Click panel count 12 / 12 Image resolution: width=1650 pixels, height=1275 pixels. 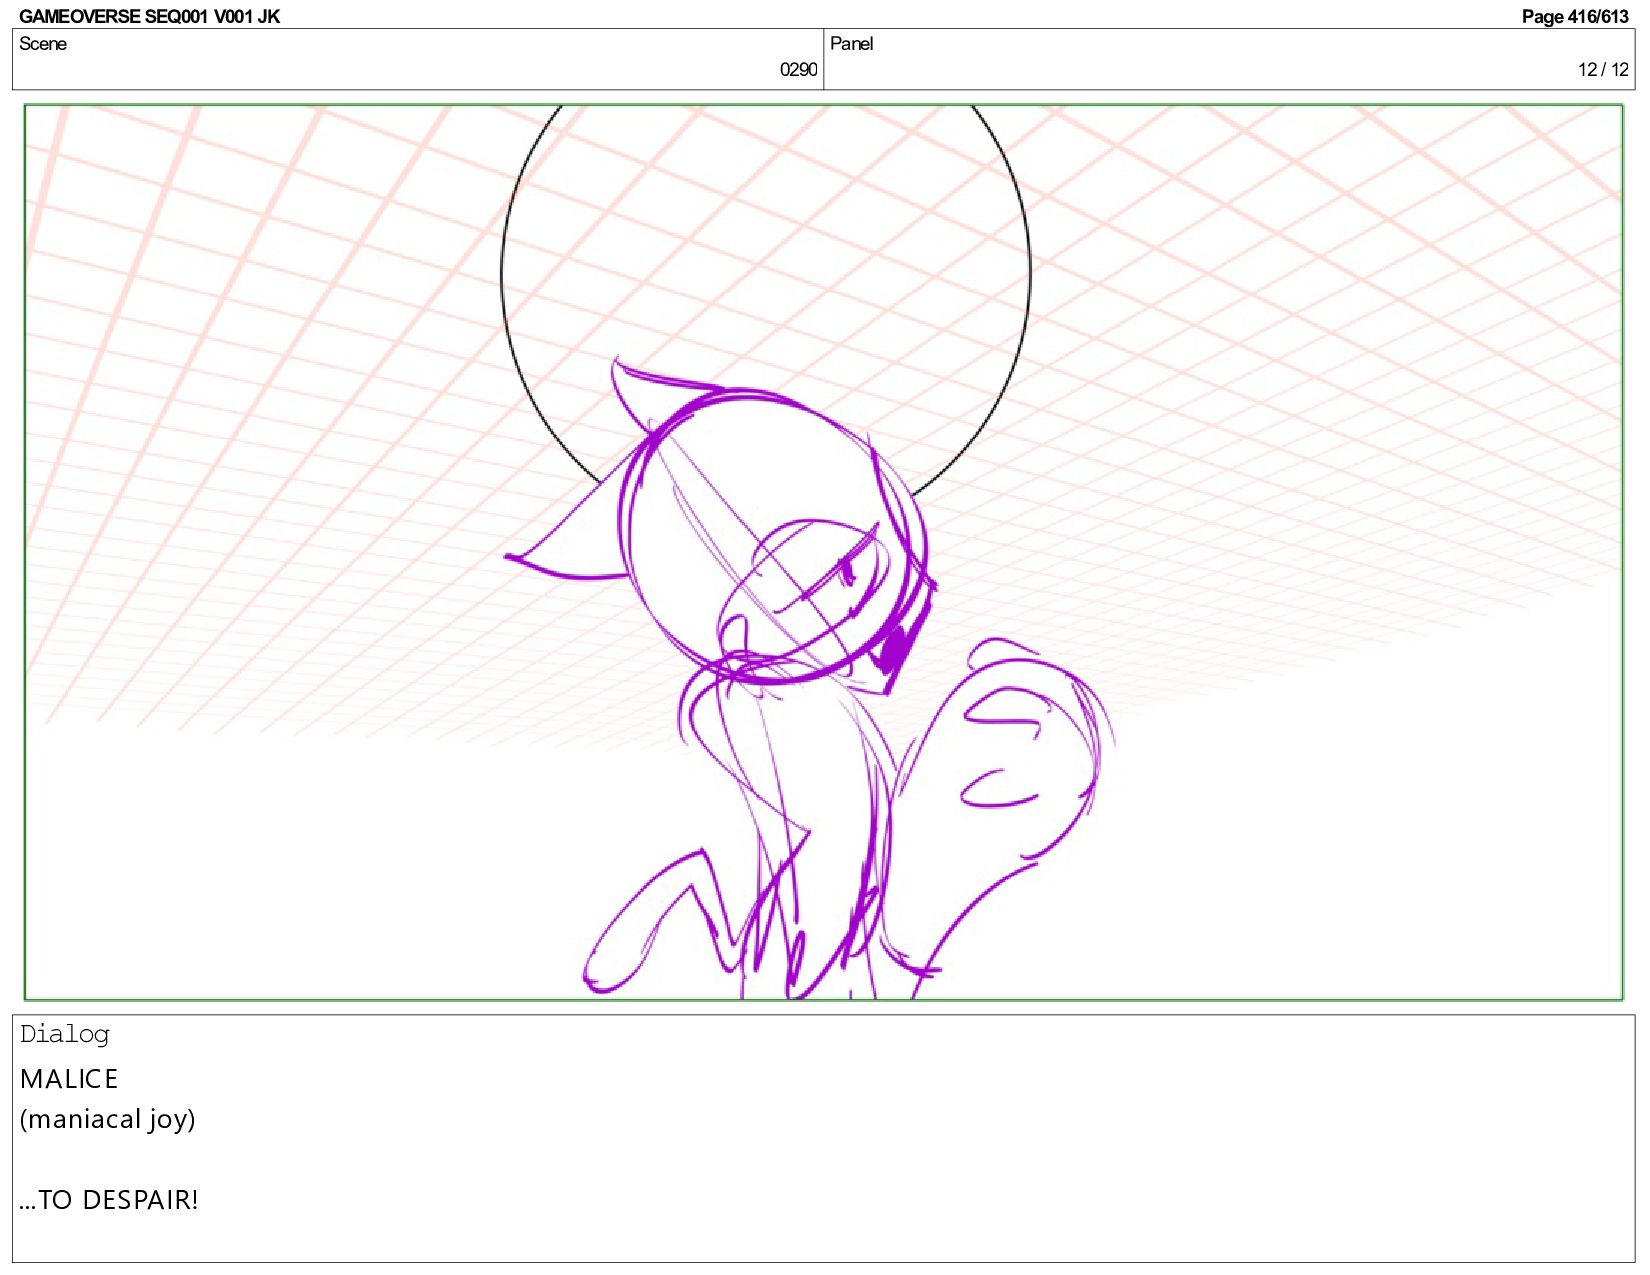click(1603, 70)
